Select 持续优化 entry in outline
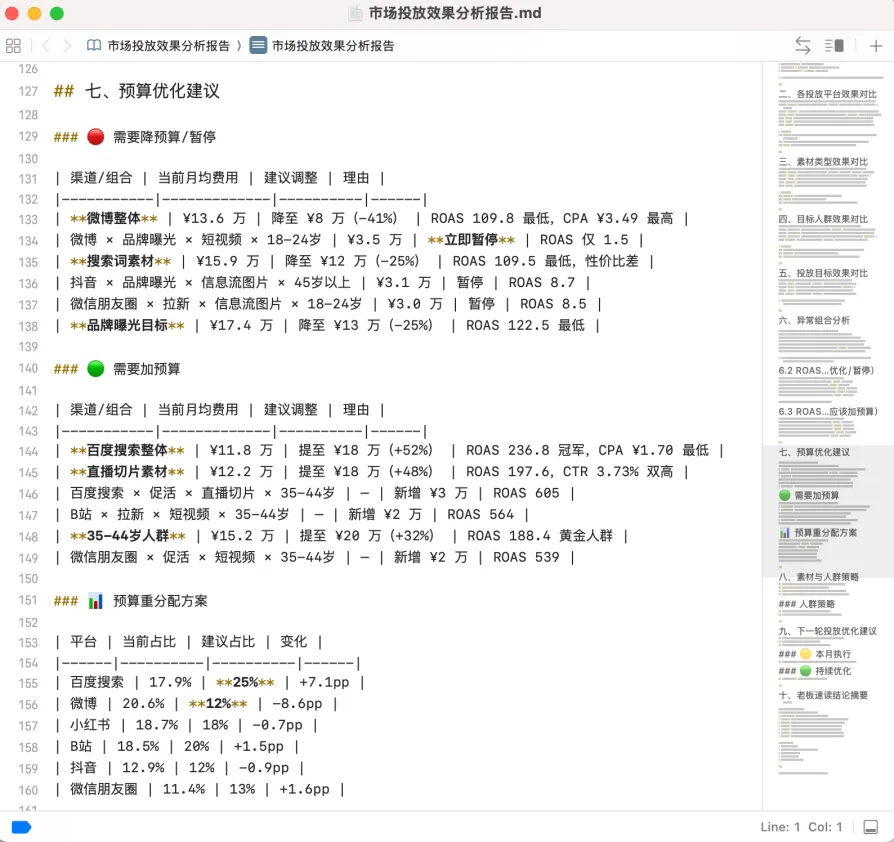Screen dimensions: 894x842 click(x=814, y=671)
